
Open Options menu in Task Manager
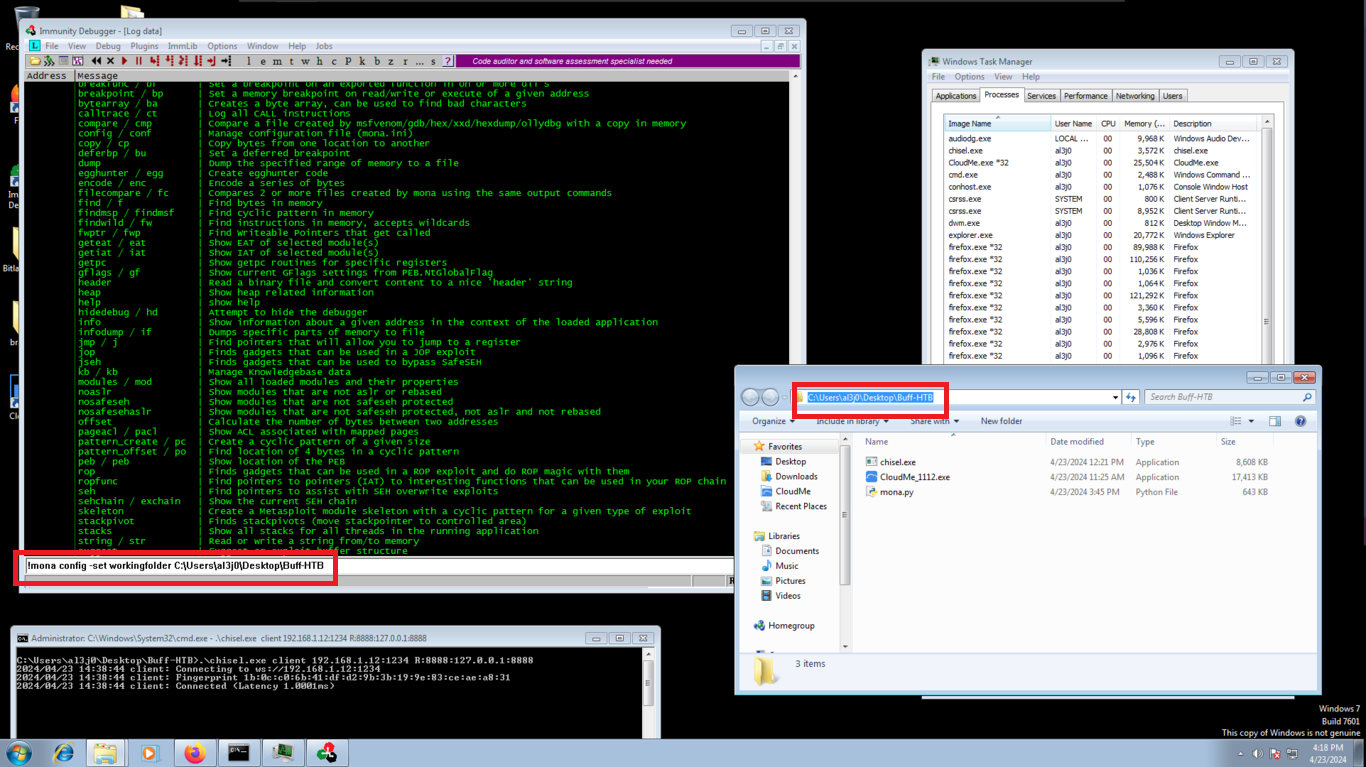pyautogui.click(x=969, y=77)
